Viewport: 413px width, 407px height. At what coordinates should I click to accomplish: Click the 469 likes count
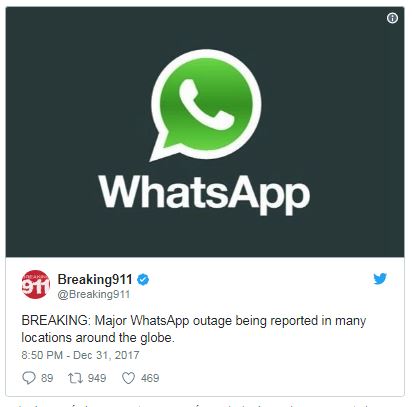click(x=150, y=378)
